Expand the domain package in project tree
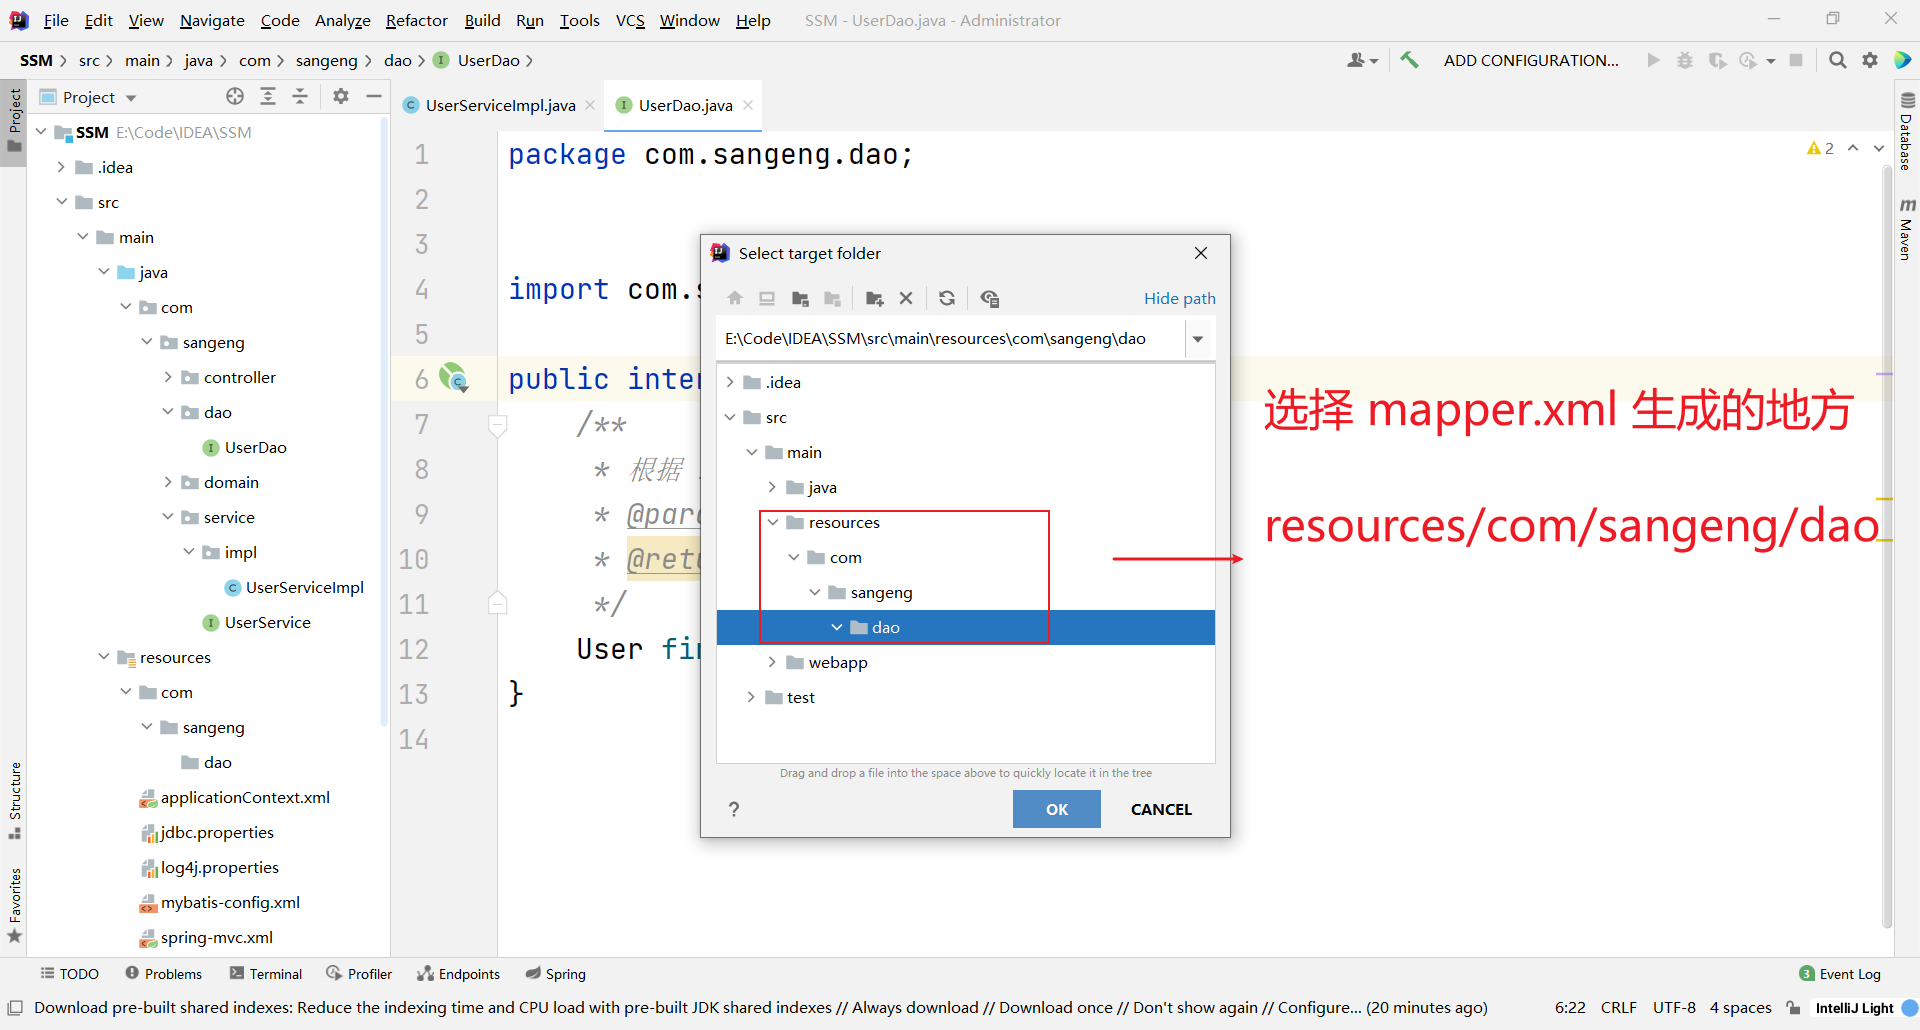The image size is (1920, 1030). pos(168,482)
